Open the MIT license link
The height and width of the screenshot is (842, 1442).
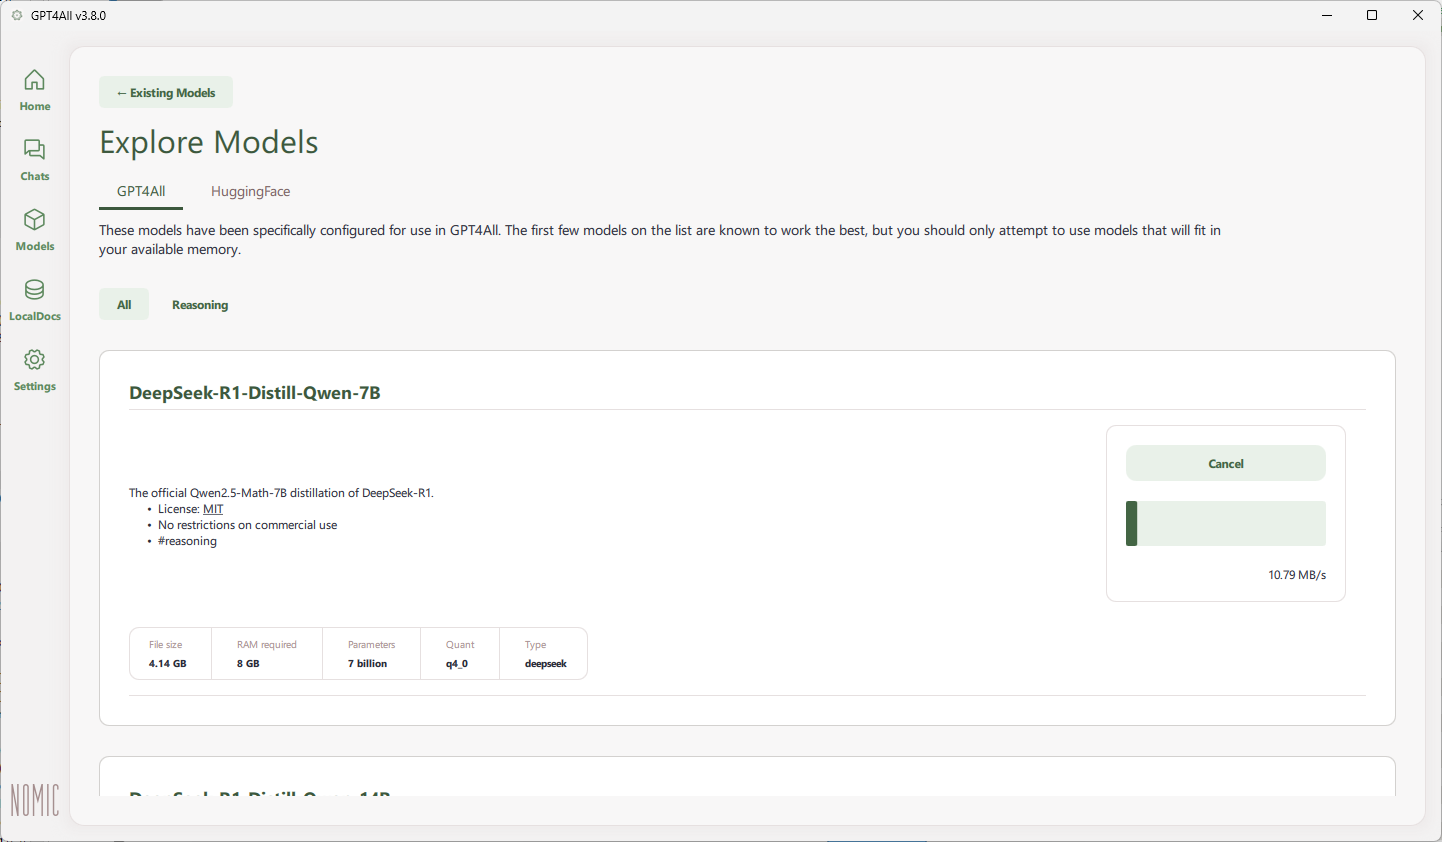coord(213,509)
